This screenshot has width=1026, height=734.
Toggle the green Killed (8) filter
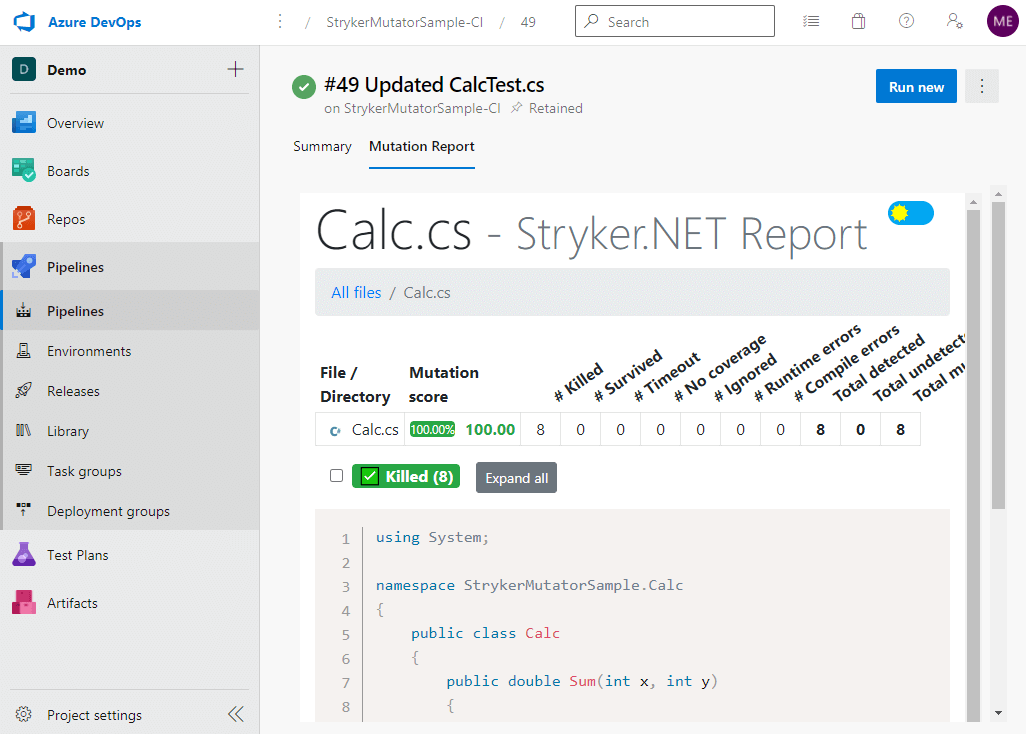[406, 476]
